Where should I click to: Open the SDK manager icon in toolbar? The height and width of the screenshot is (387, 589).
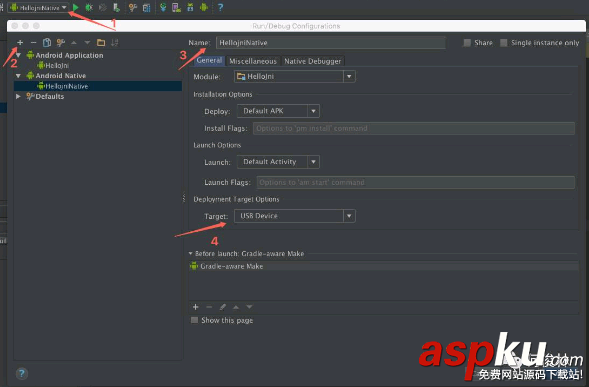(x=190, y=7)
